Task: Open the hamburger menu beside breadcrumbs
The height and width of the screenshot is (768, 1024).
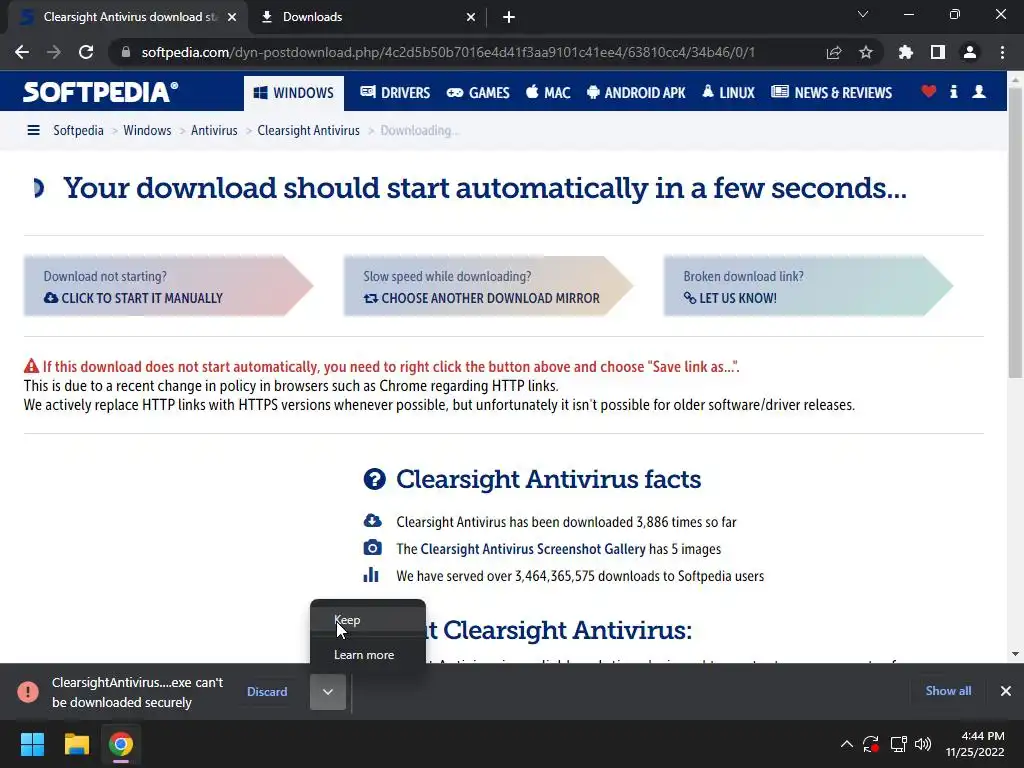Action: pos(33,131)
